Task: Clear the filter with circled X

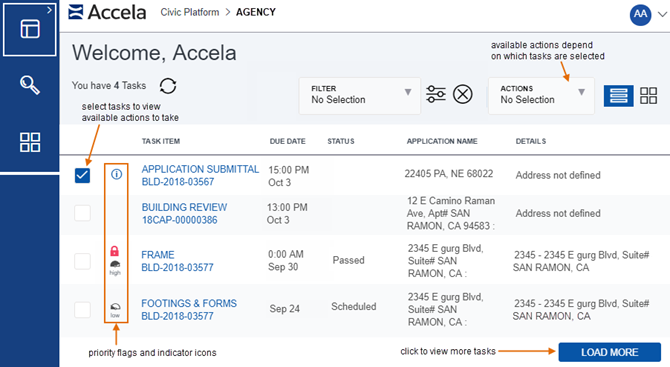Action: pyautogui.click(x=463, y=94)
